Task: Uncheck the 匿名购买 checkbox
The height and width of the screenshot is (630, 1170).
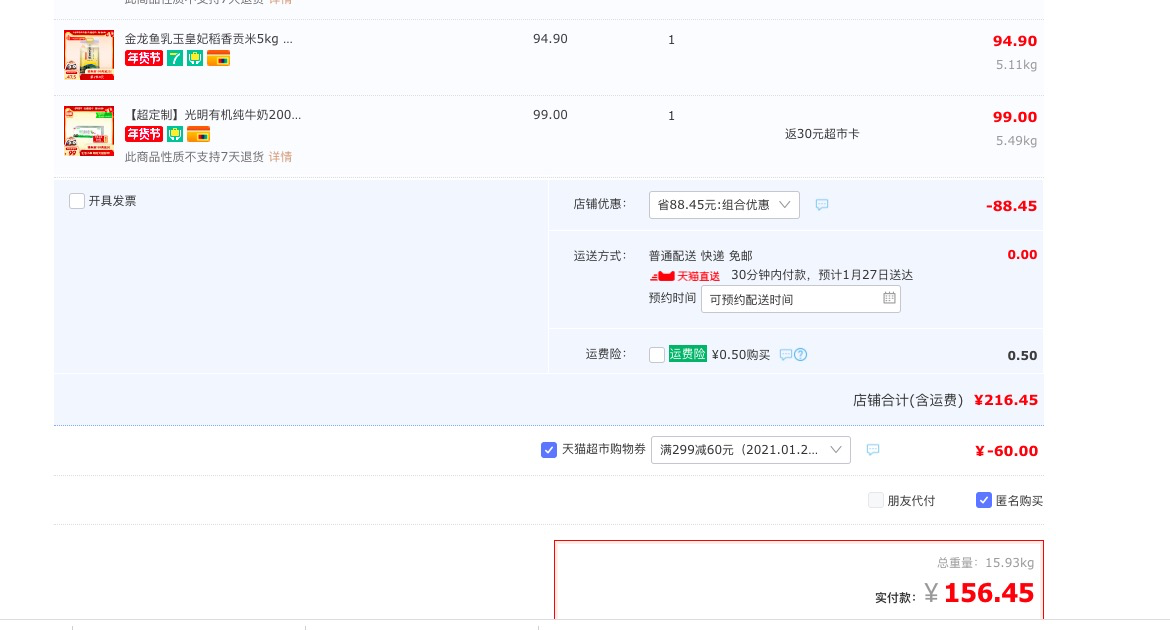Action: click(983, 500)
